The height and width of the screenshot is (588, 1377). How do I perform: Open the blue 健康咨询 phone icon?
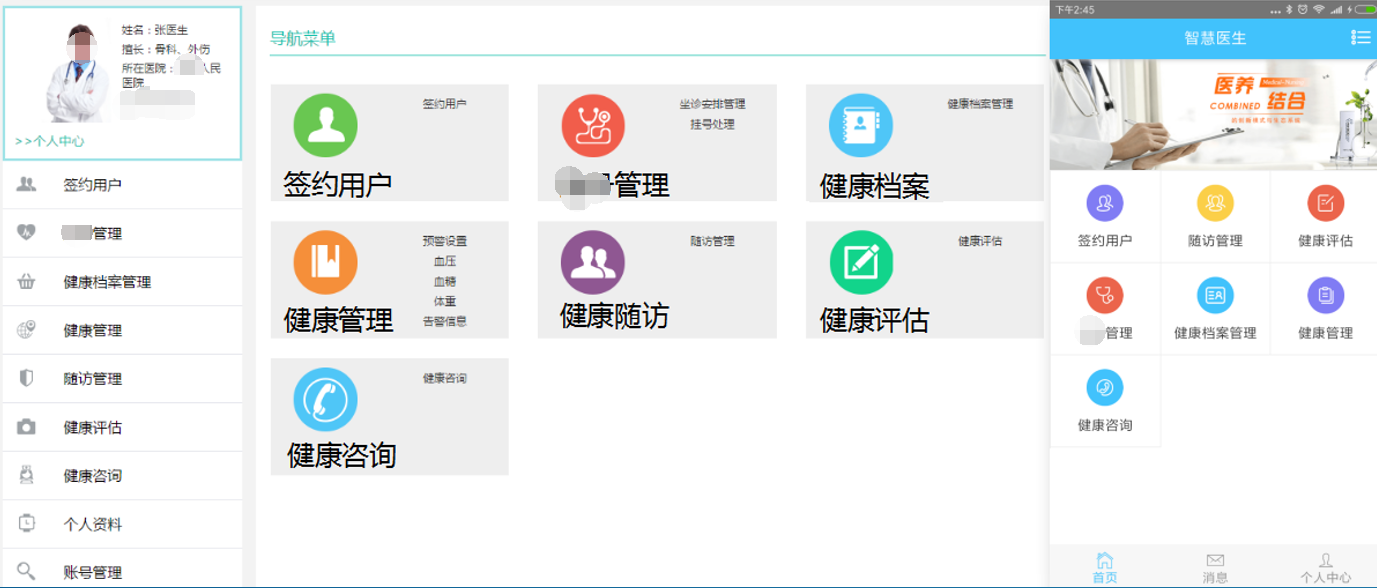325,399
